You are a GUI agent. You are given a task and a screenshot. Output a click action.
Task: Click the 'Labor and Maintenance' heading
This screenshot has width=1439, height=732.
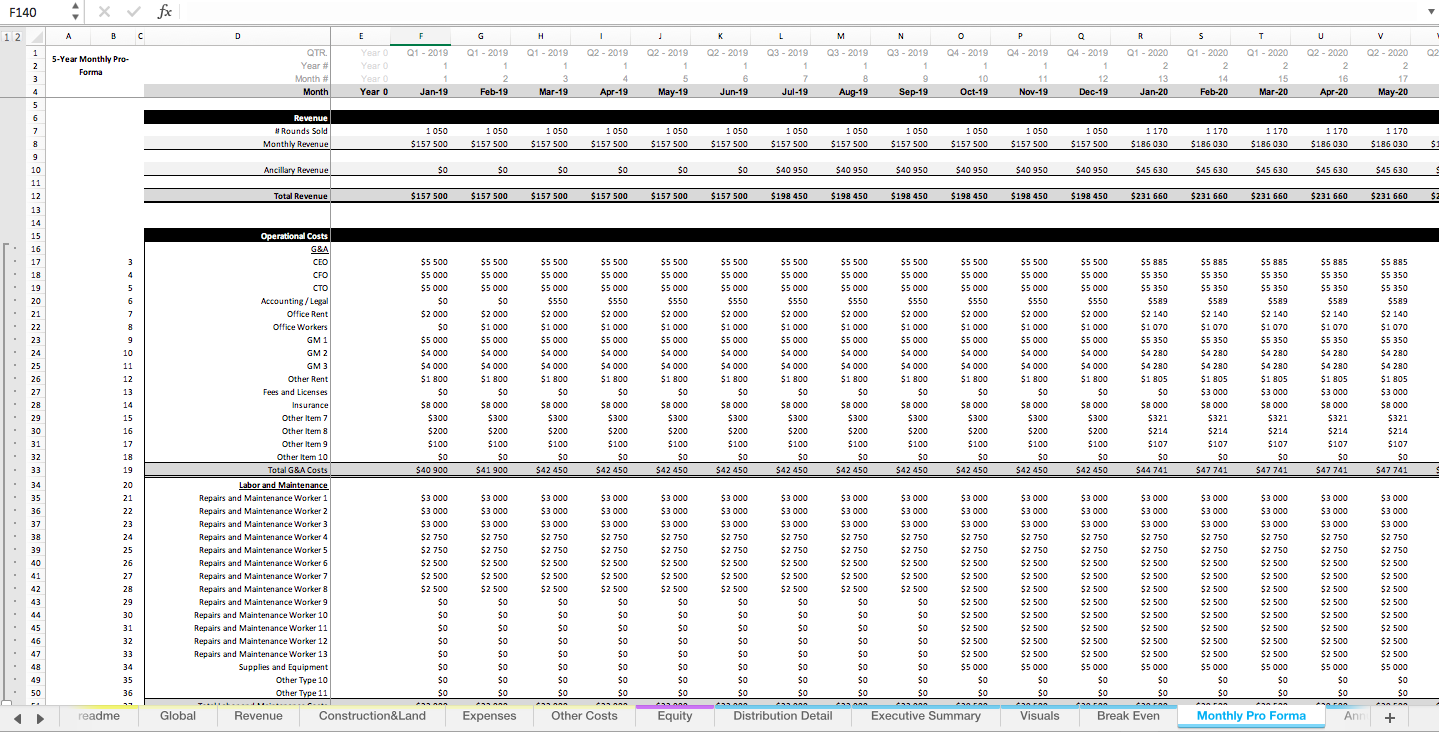pyautogui.click(x=283, y=485)
